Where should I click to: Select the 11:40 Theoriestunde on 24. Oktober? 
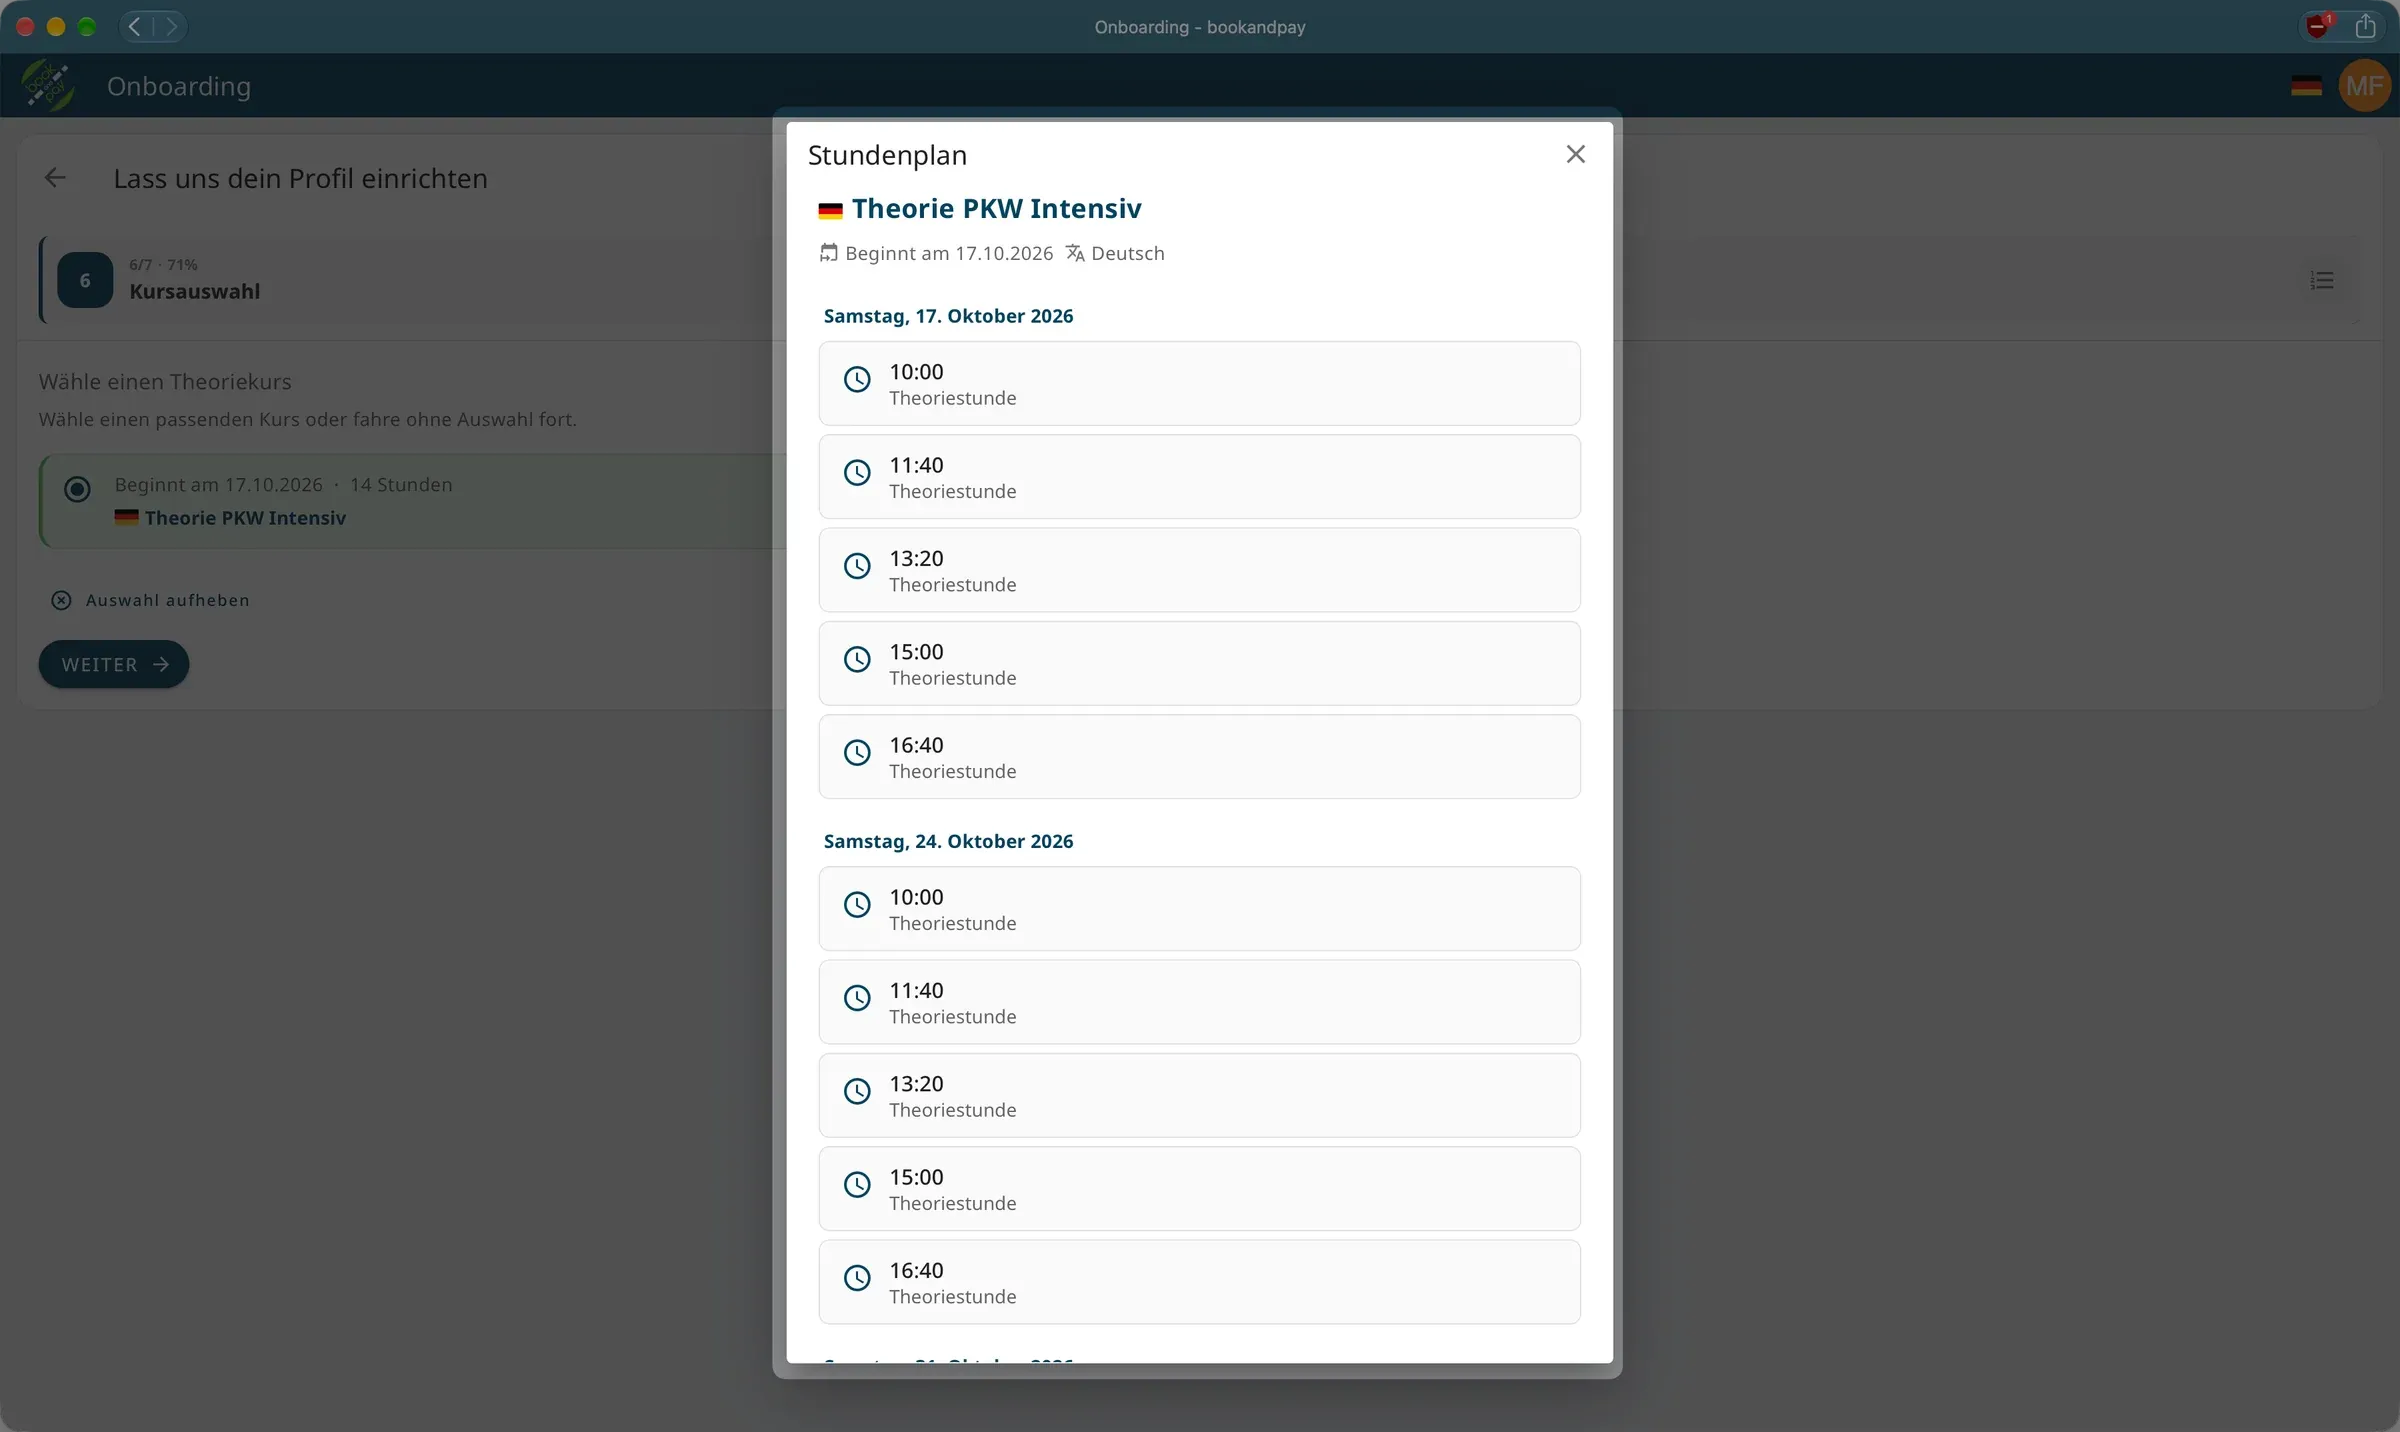[1199, 1002]
